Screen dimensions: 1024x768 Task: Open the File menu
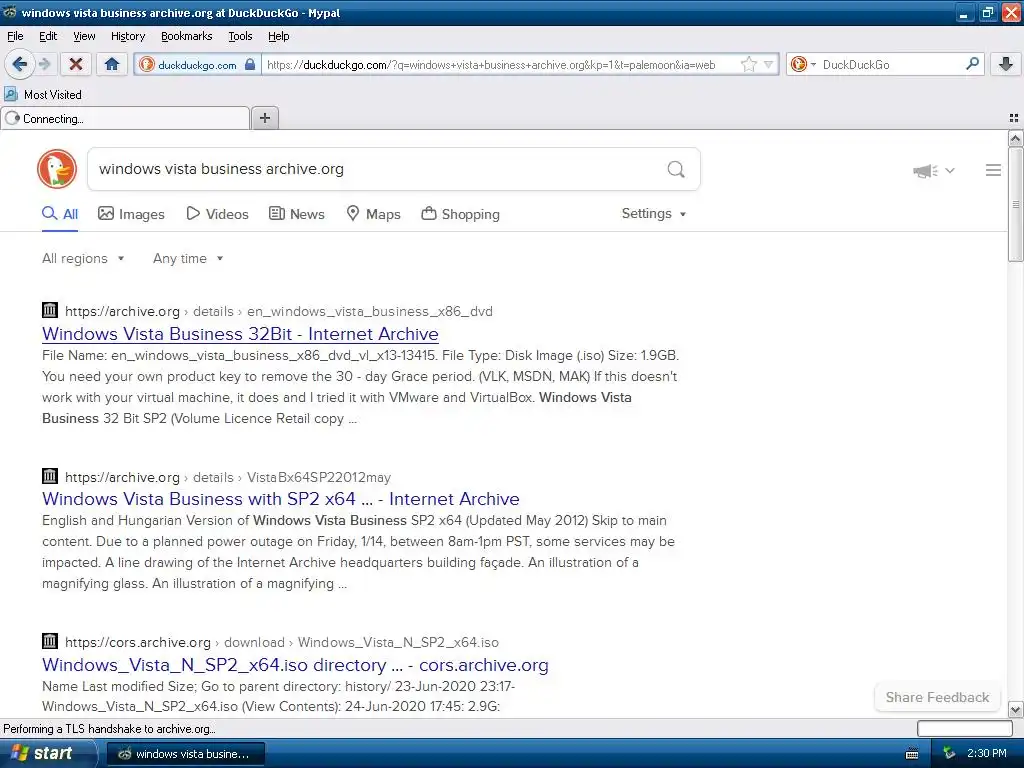coord(15,36)
